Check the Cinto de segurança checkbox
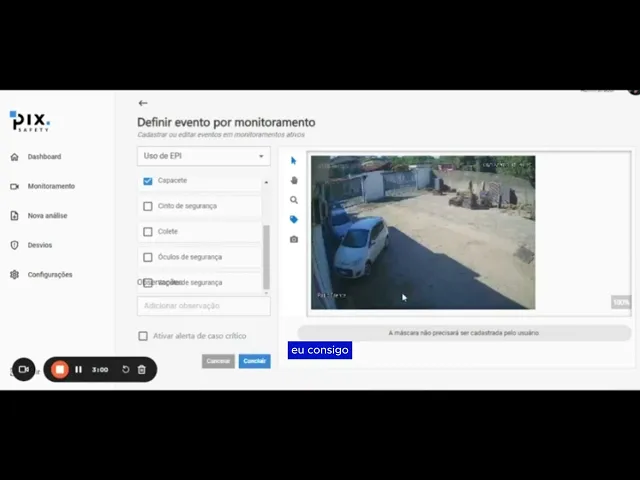Screen dimensions: 640x480 click(148, 206)
